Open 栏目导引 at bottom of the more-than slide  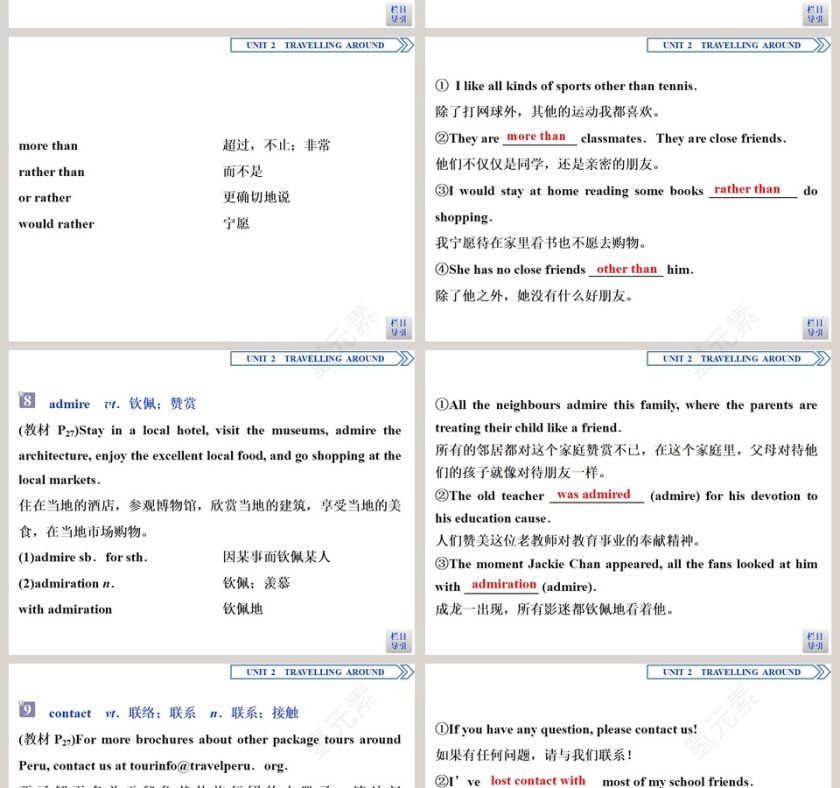(x=398, y=327)
